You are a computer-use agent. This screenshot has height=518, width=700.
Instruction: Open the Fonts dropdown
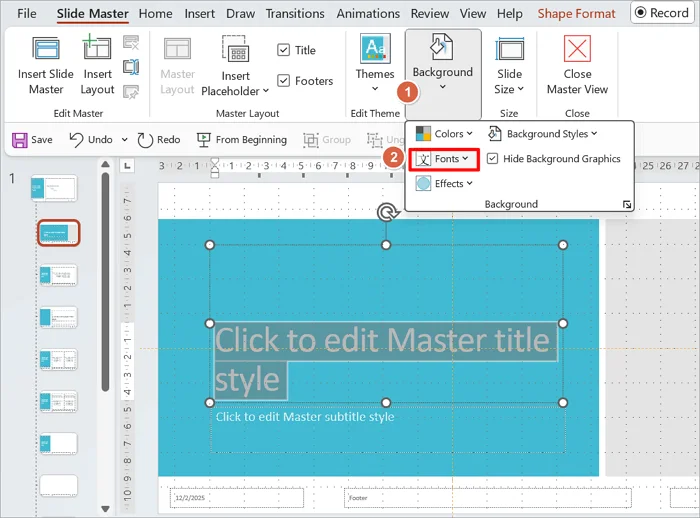pos(444,159)
